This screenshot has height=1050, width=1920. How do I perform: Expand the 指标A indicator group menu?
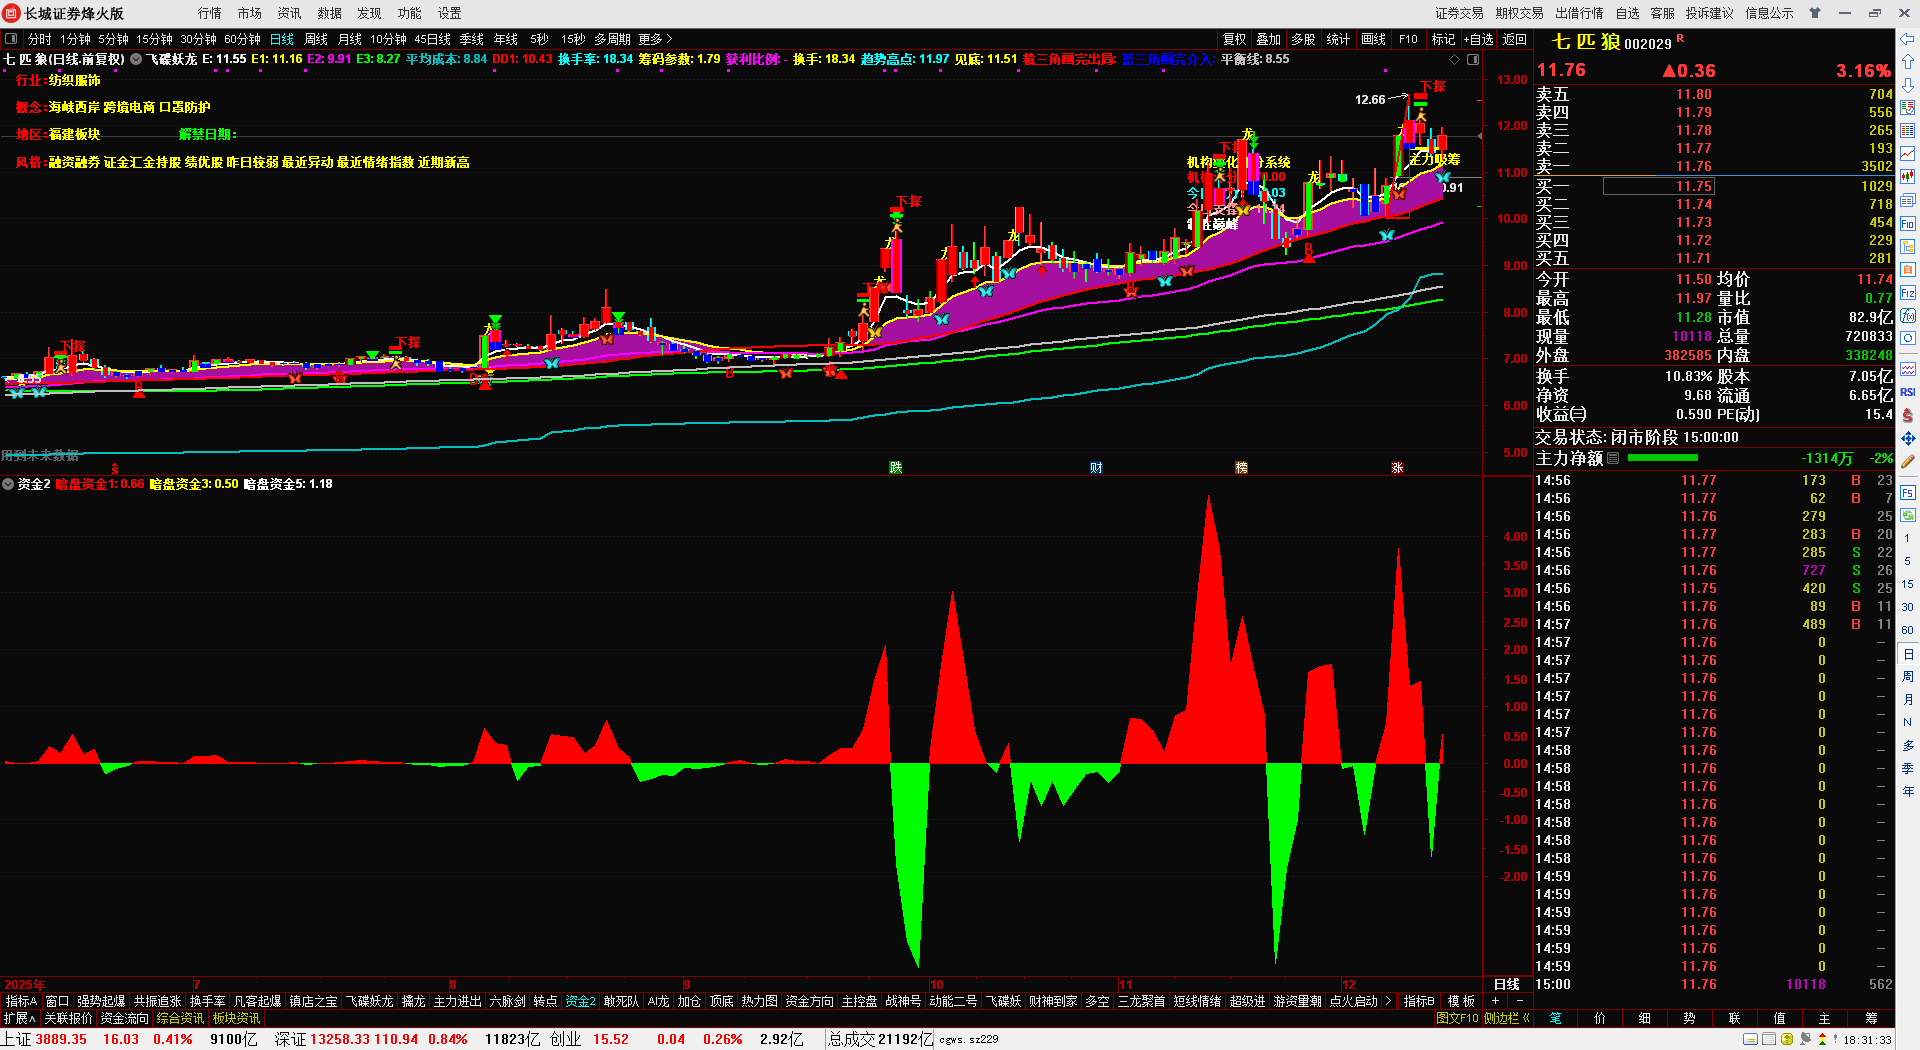21,1001
